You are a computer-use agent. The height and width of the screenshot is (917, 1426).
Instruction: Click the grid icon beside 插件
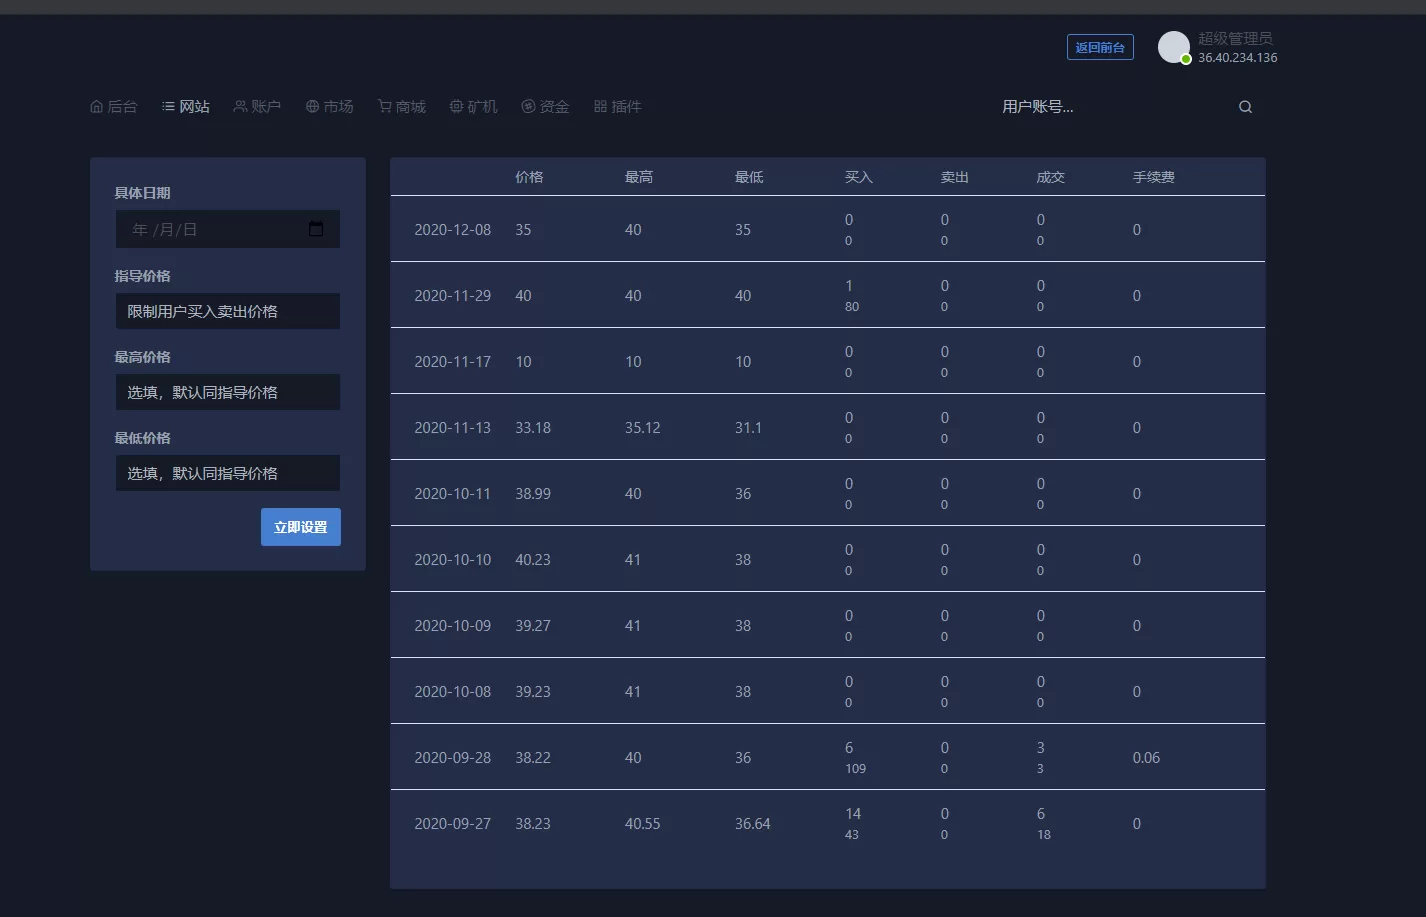(600, 106)
